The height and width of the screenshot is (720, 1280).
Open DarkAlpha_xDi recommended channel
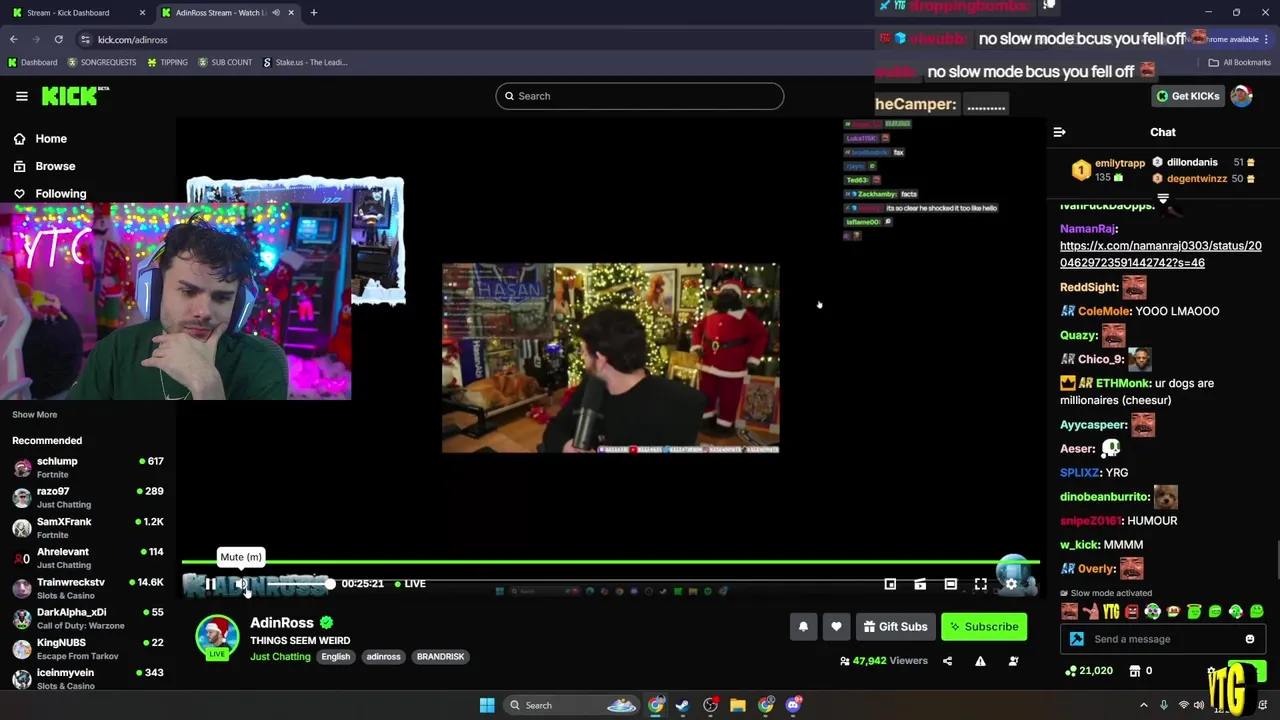coord(88,618)
